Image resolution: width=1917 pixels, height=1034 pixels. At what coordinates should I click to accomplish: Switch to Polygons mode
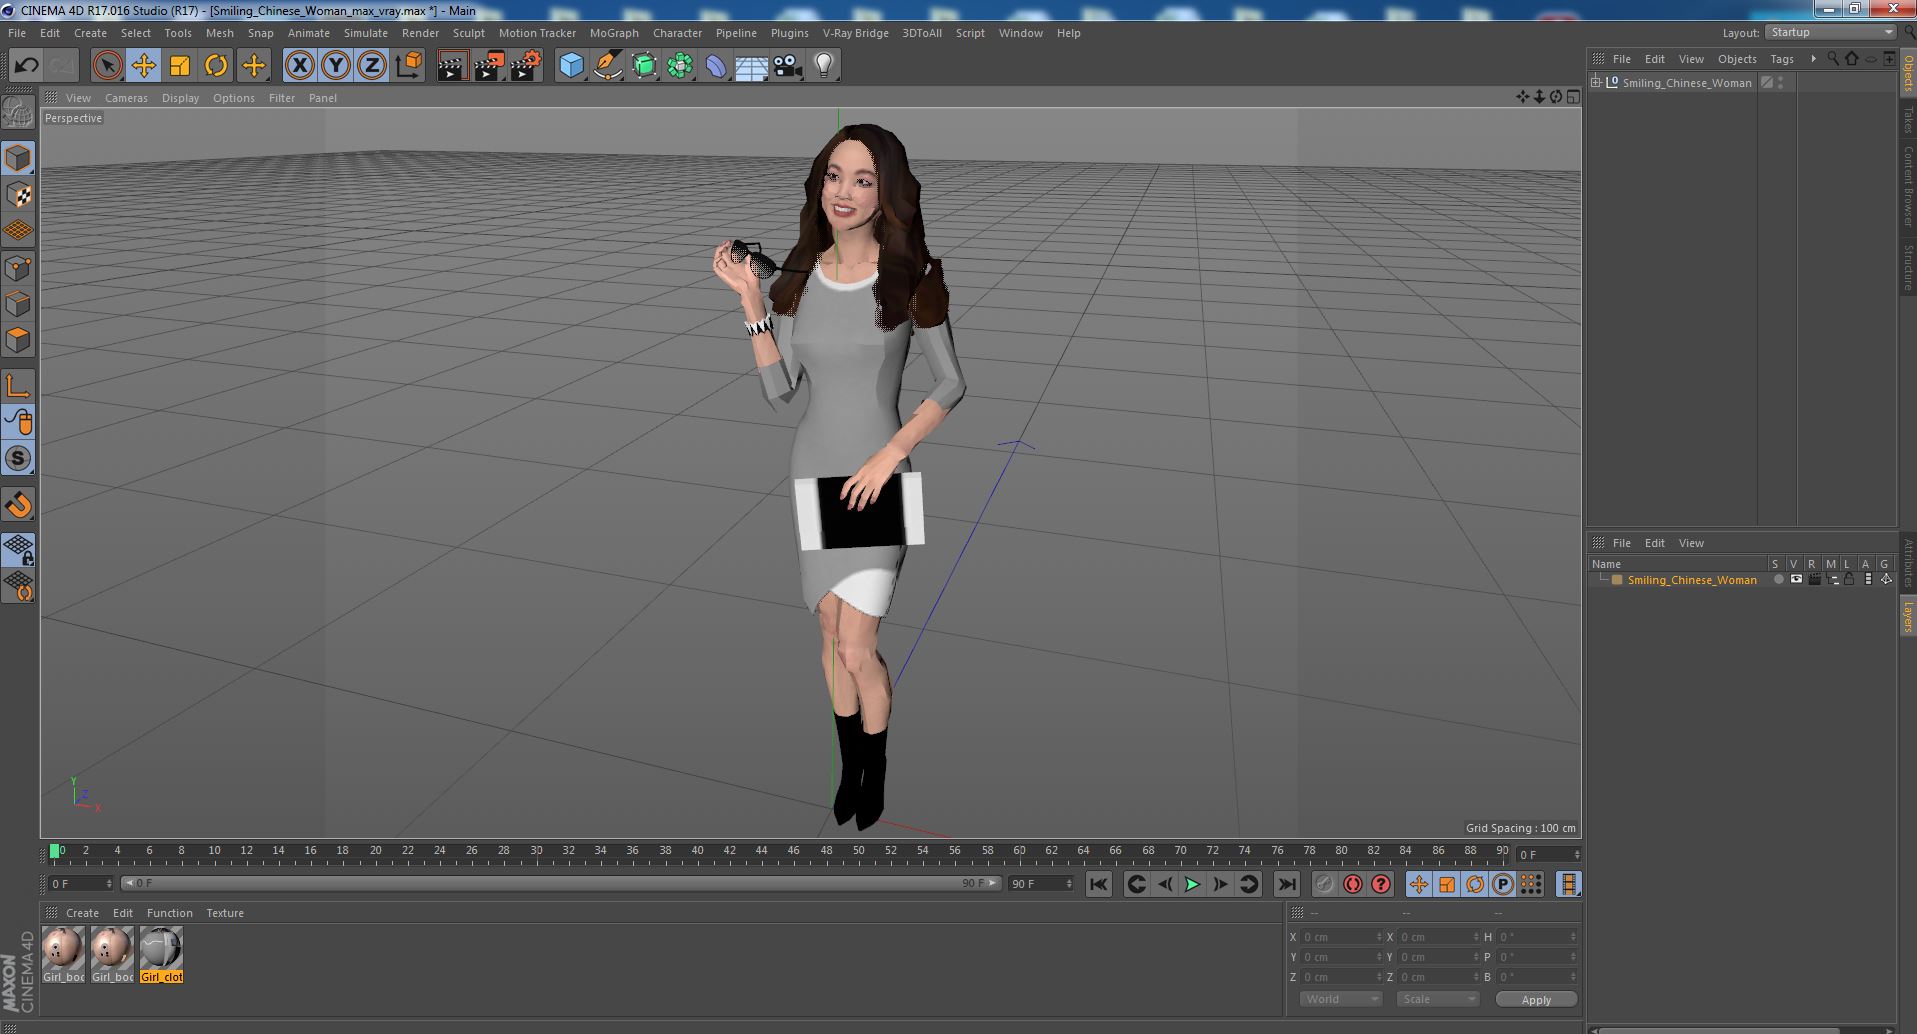pyautogui.click(x=18, y=340)
